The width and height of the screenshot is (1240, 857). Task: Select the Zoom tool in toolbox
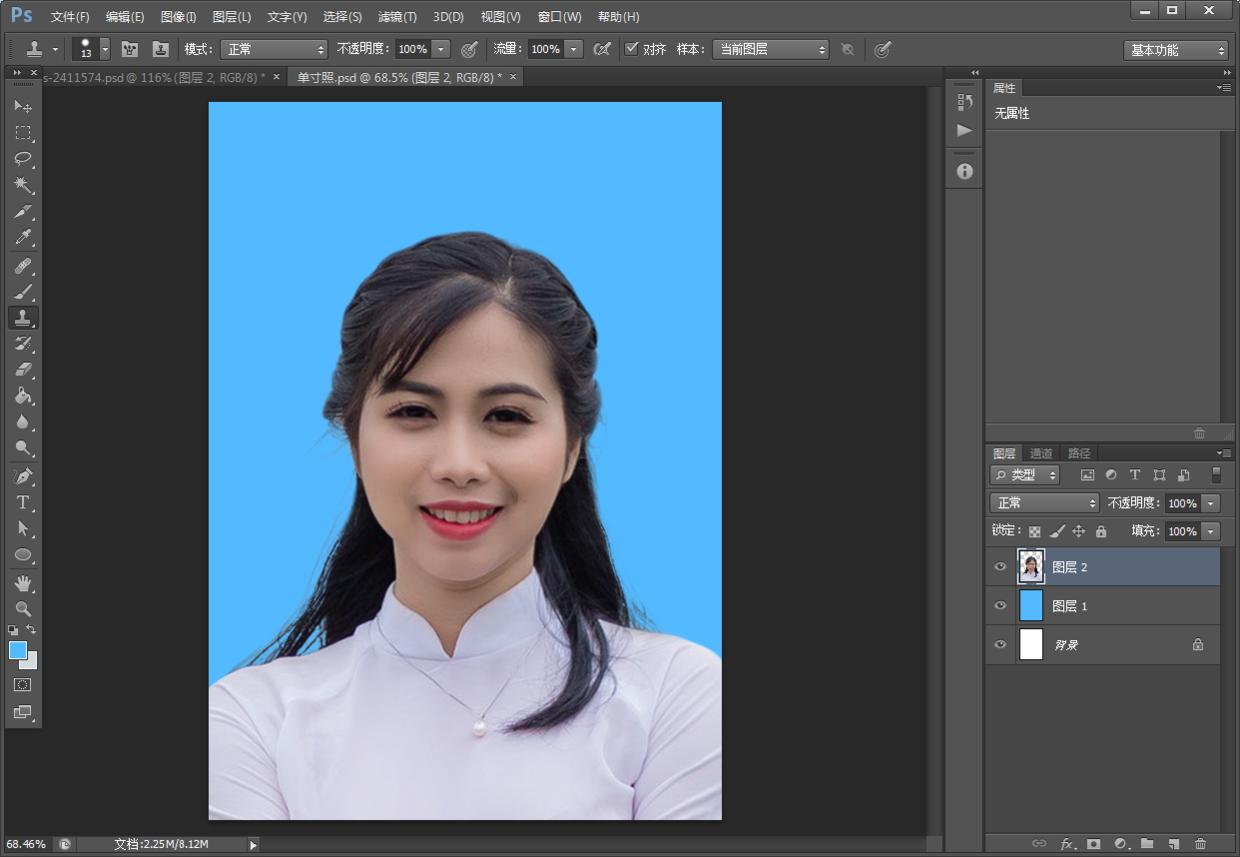coord(23,608)
